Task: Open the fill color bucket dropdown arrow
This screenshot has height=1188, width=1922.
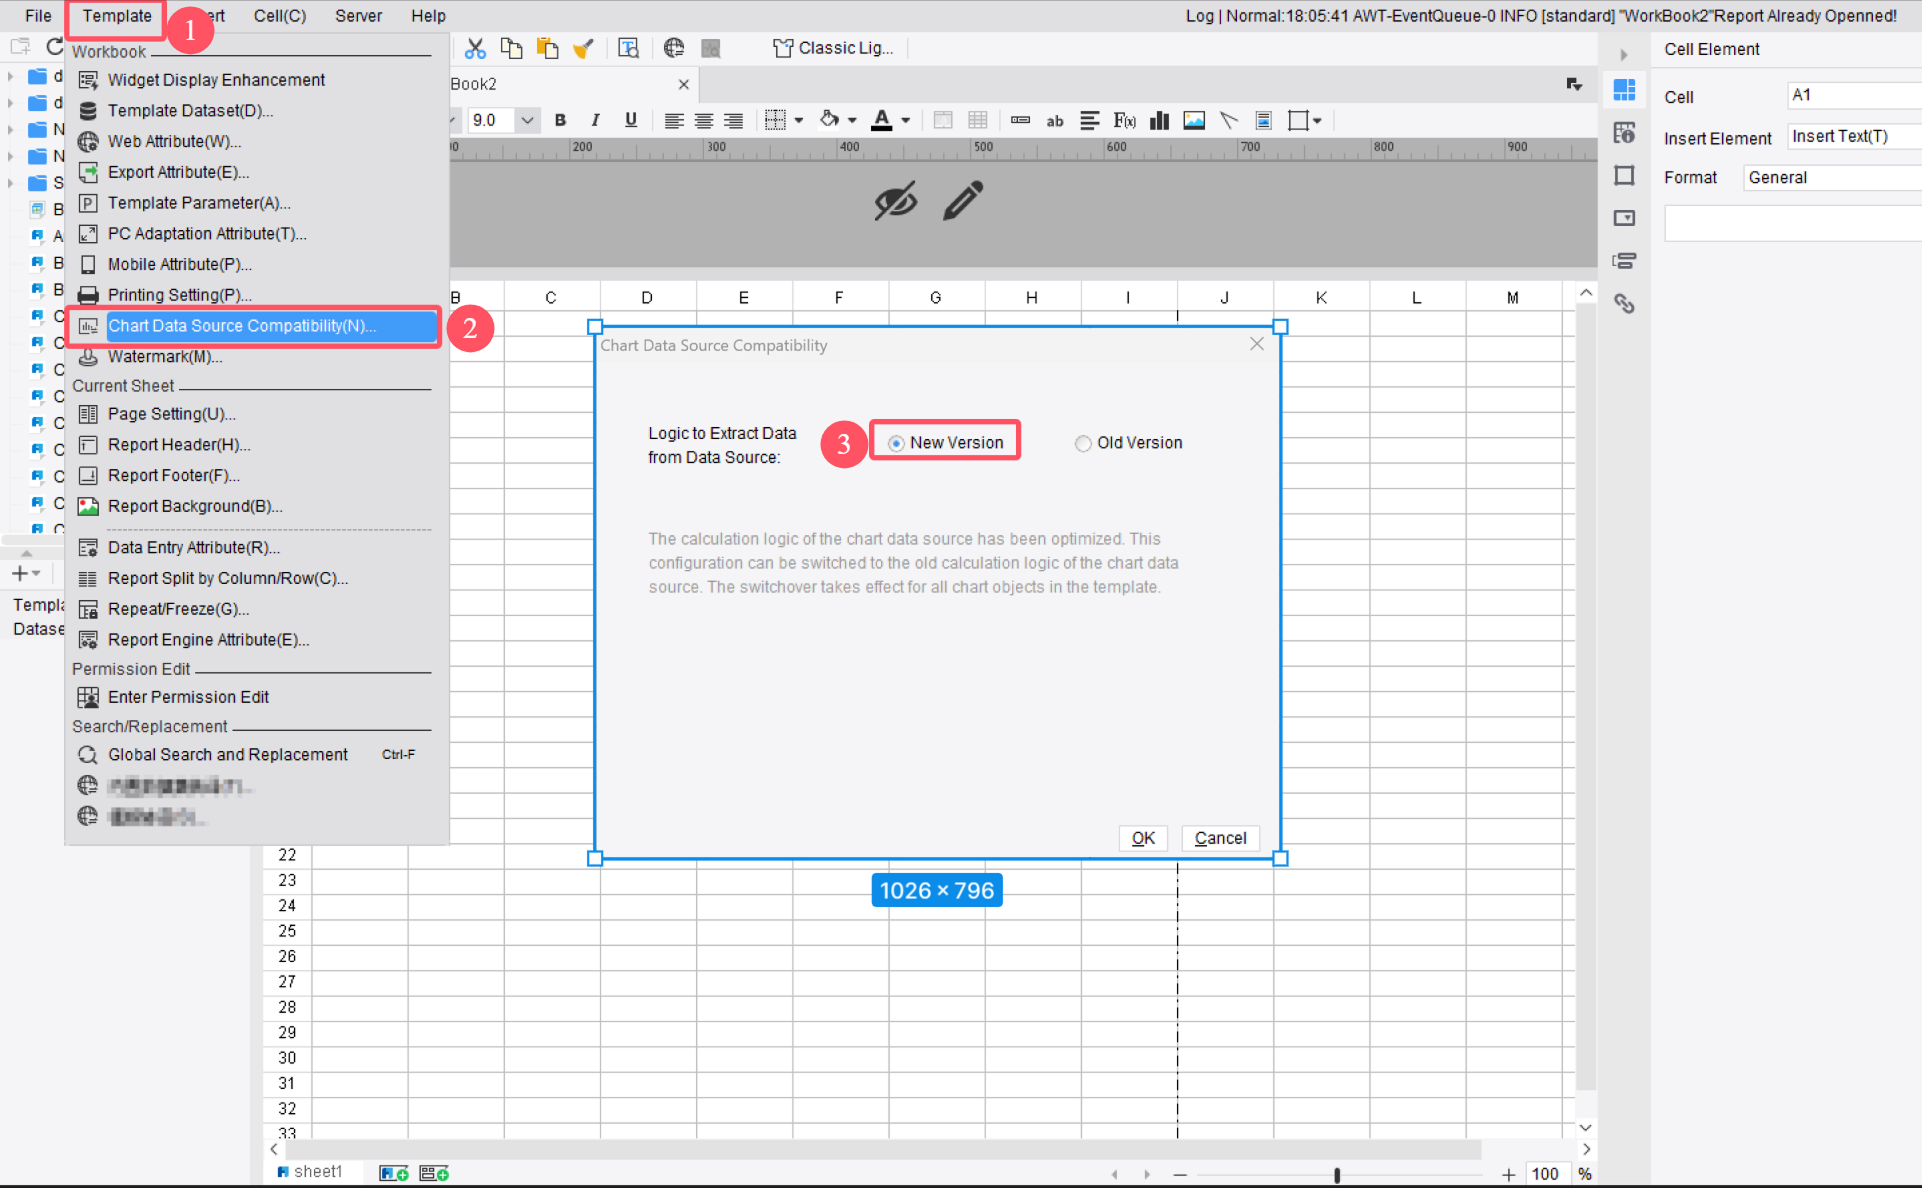Action: (852, 121)
